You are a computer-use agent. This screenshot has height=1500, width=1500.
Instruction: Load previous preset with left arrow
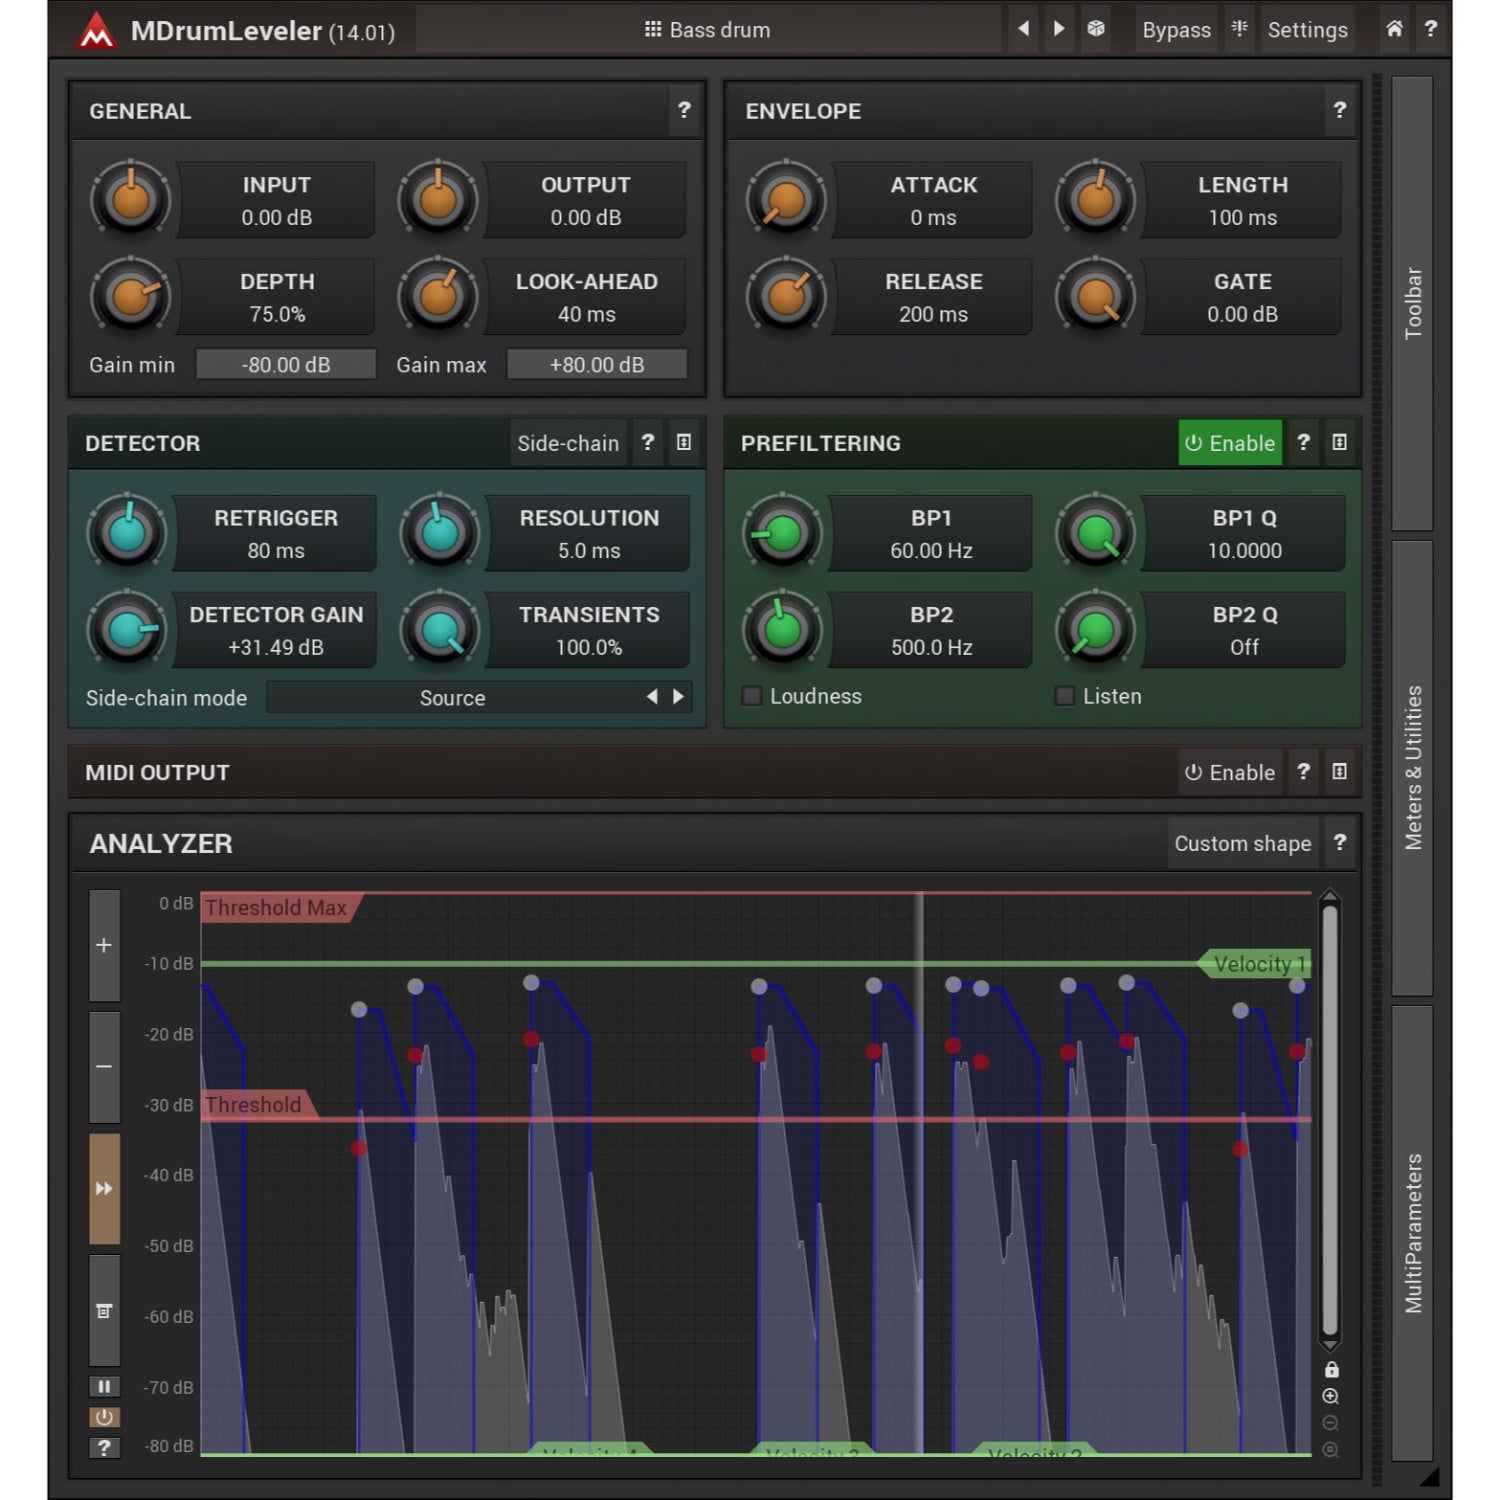point(1023,29)
